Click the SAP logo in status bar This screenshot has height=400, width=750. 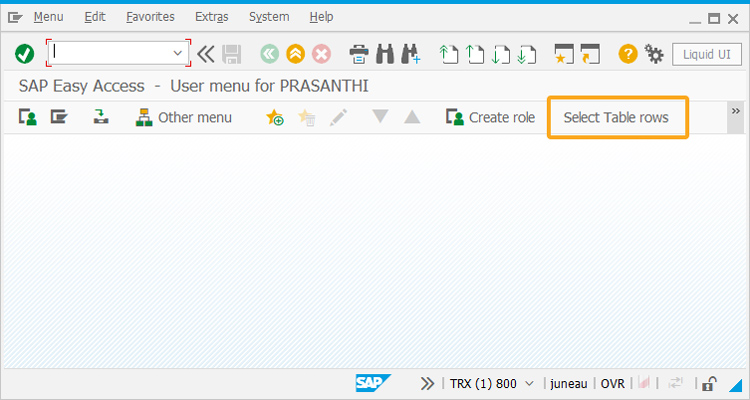pyautogui.click(x=373, y=383)
